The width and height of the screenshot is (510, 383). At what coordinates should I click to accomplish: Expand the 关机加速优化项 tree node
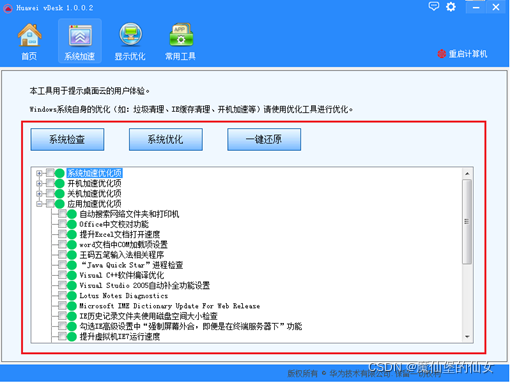(39, 194)
